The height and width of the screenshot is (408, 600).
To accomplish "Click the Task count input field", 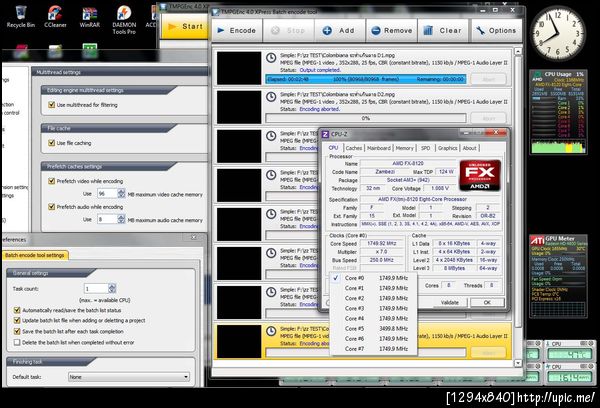I will (96, 289).
